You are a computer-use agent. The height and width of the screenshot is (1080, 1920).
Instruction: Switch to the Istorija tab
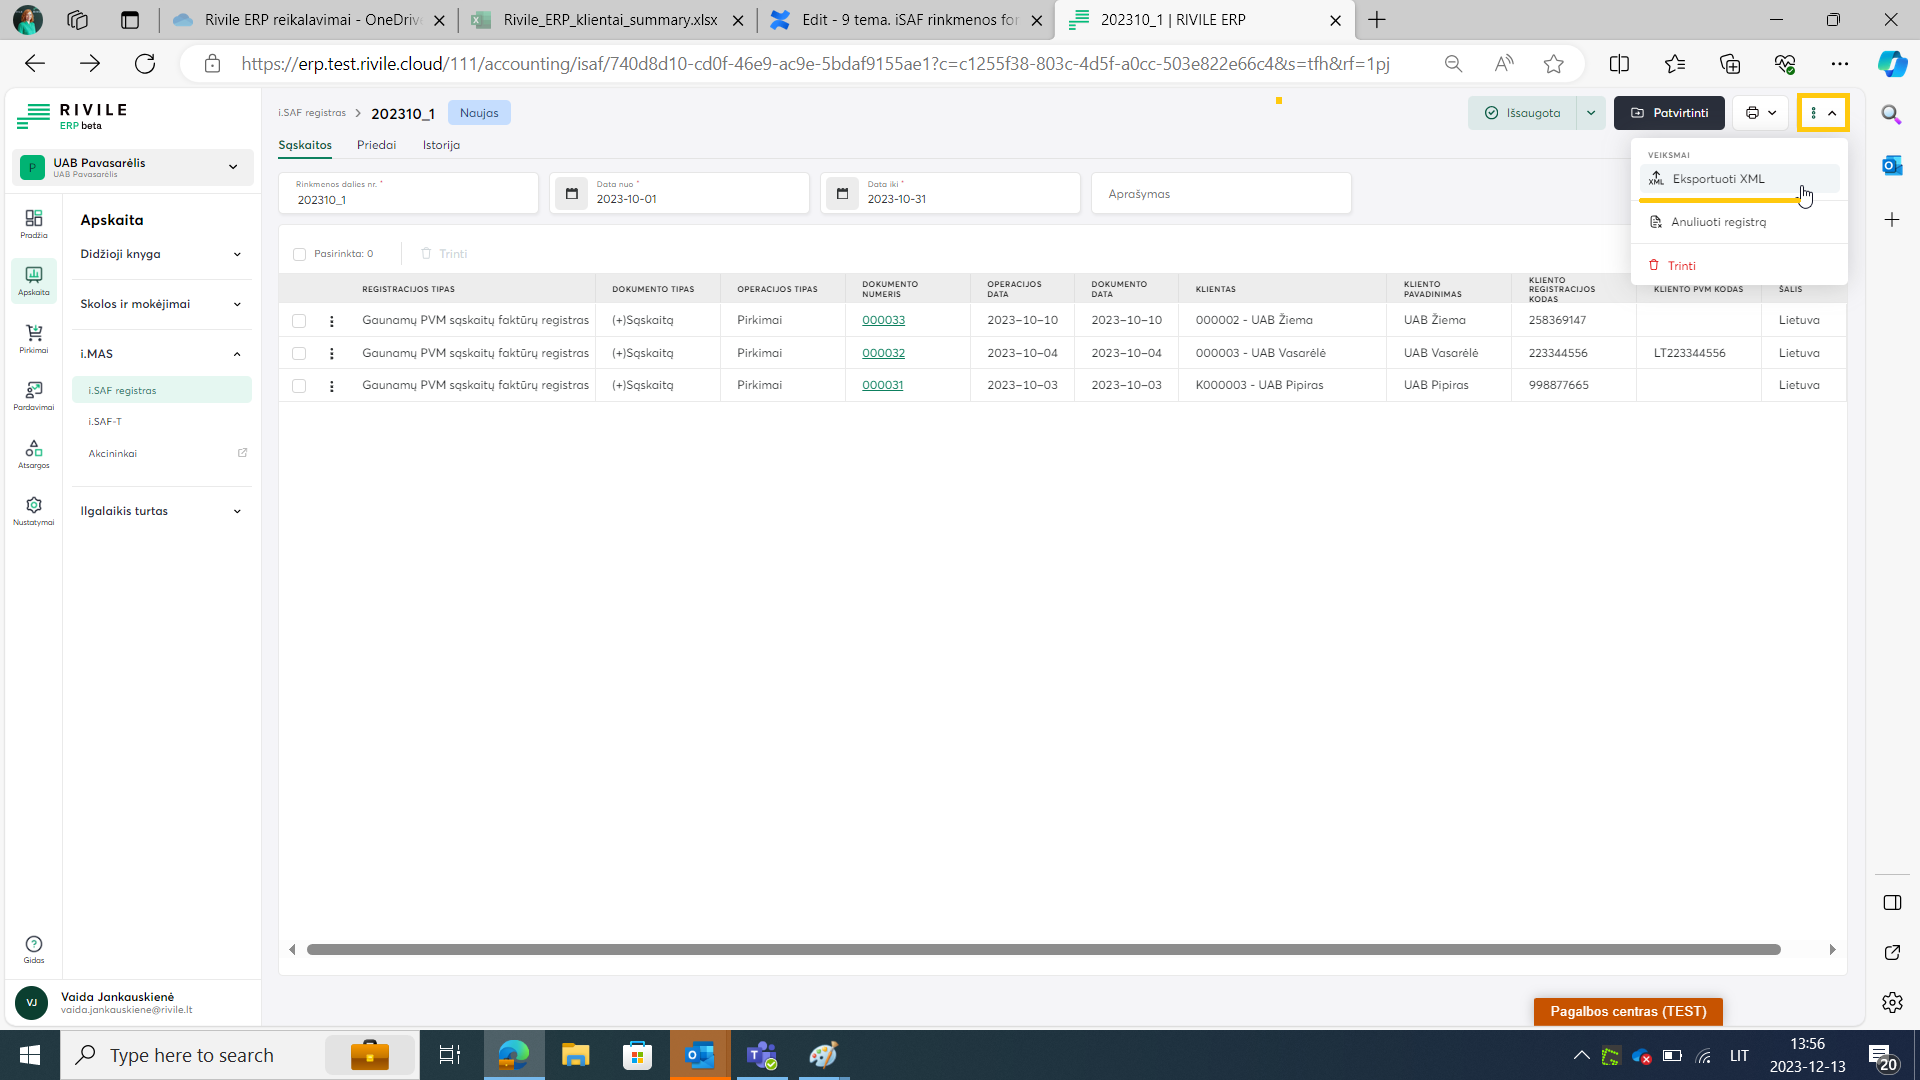(x=441, y=145)
